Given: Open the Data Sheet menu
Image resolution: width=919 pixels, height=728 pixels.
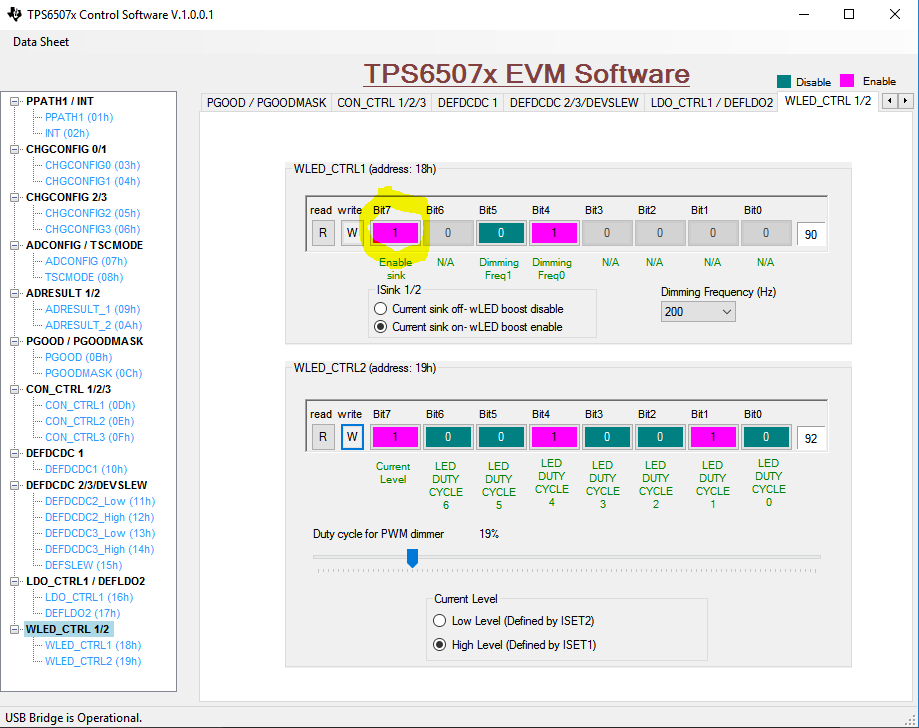Looking at the screenshot, I should tap(41, 42).
